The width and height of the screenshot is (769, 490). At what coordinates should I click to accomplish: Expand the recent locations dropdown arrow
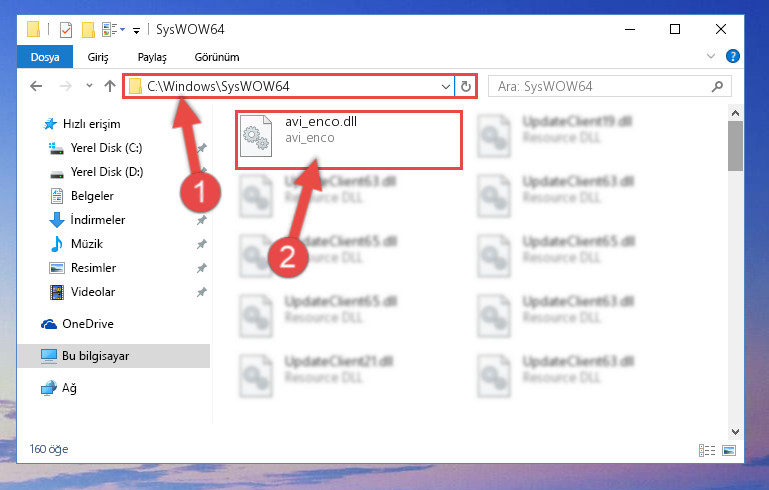[89, 86]
